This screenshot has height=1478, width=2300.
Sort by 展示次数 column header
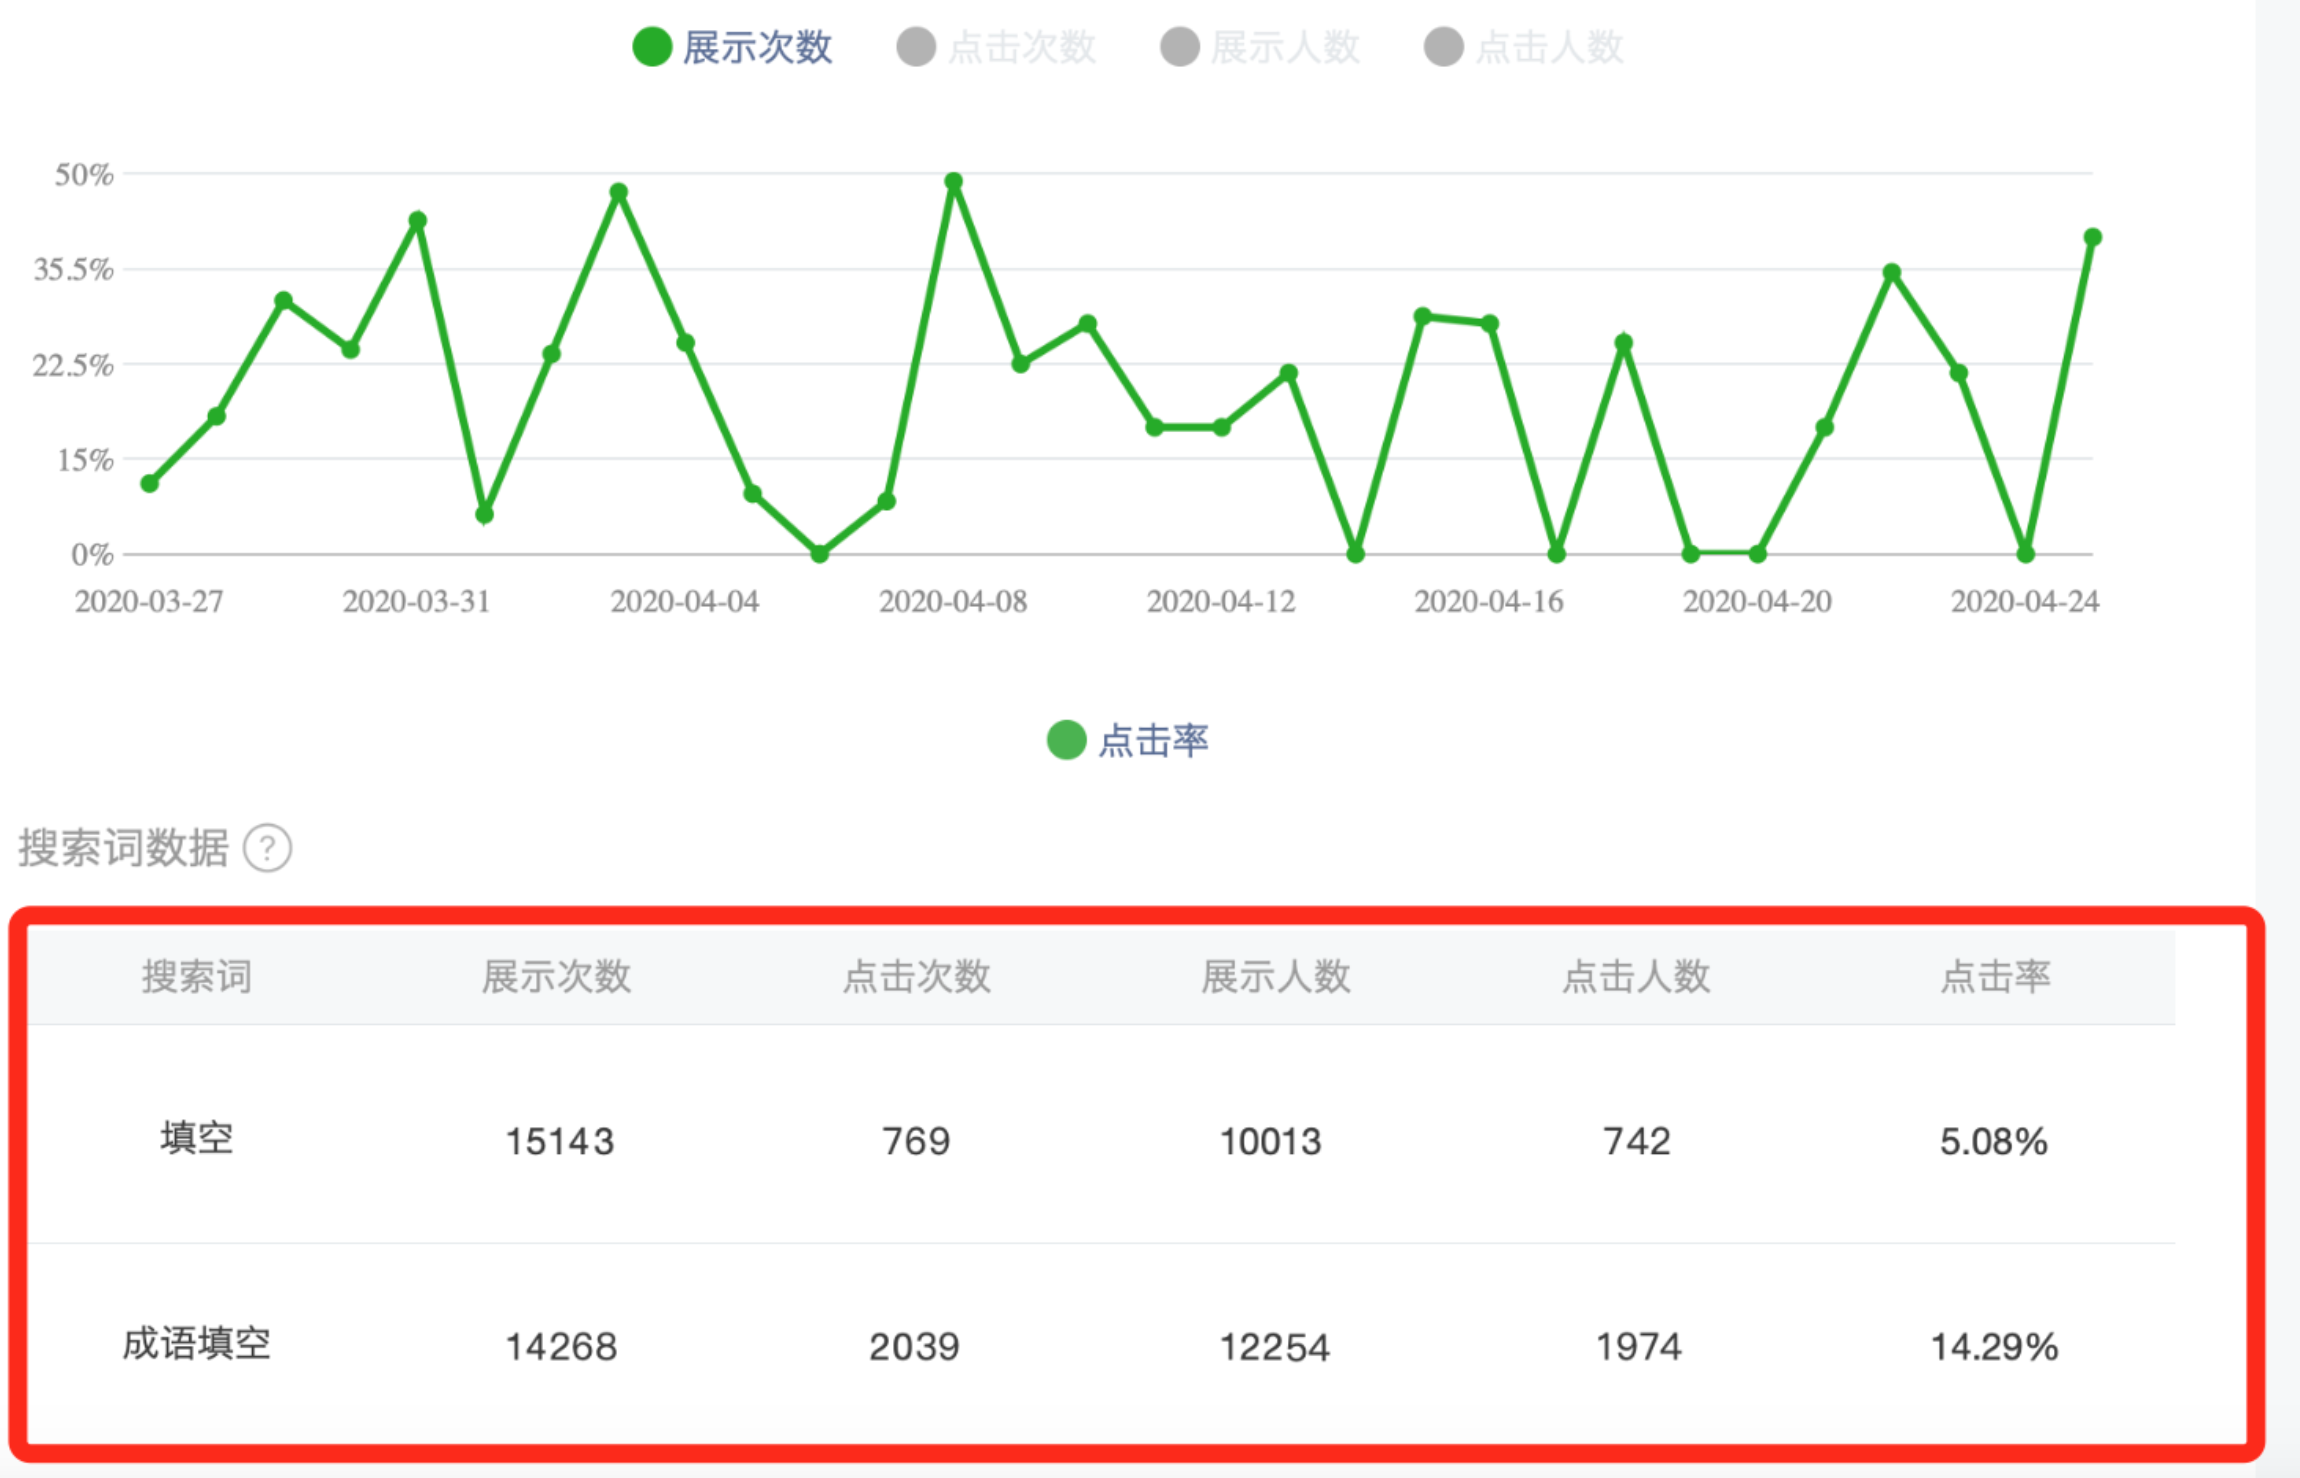556,977
